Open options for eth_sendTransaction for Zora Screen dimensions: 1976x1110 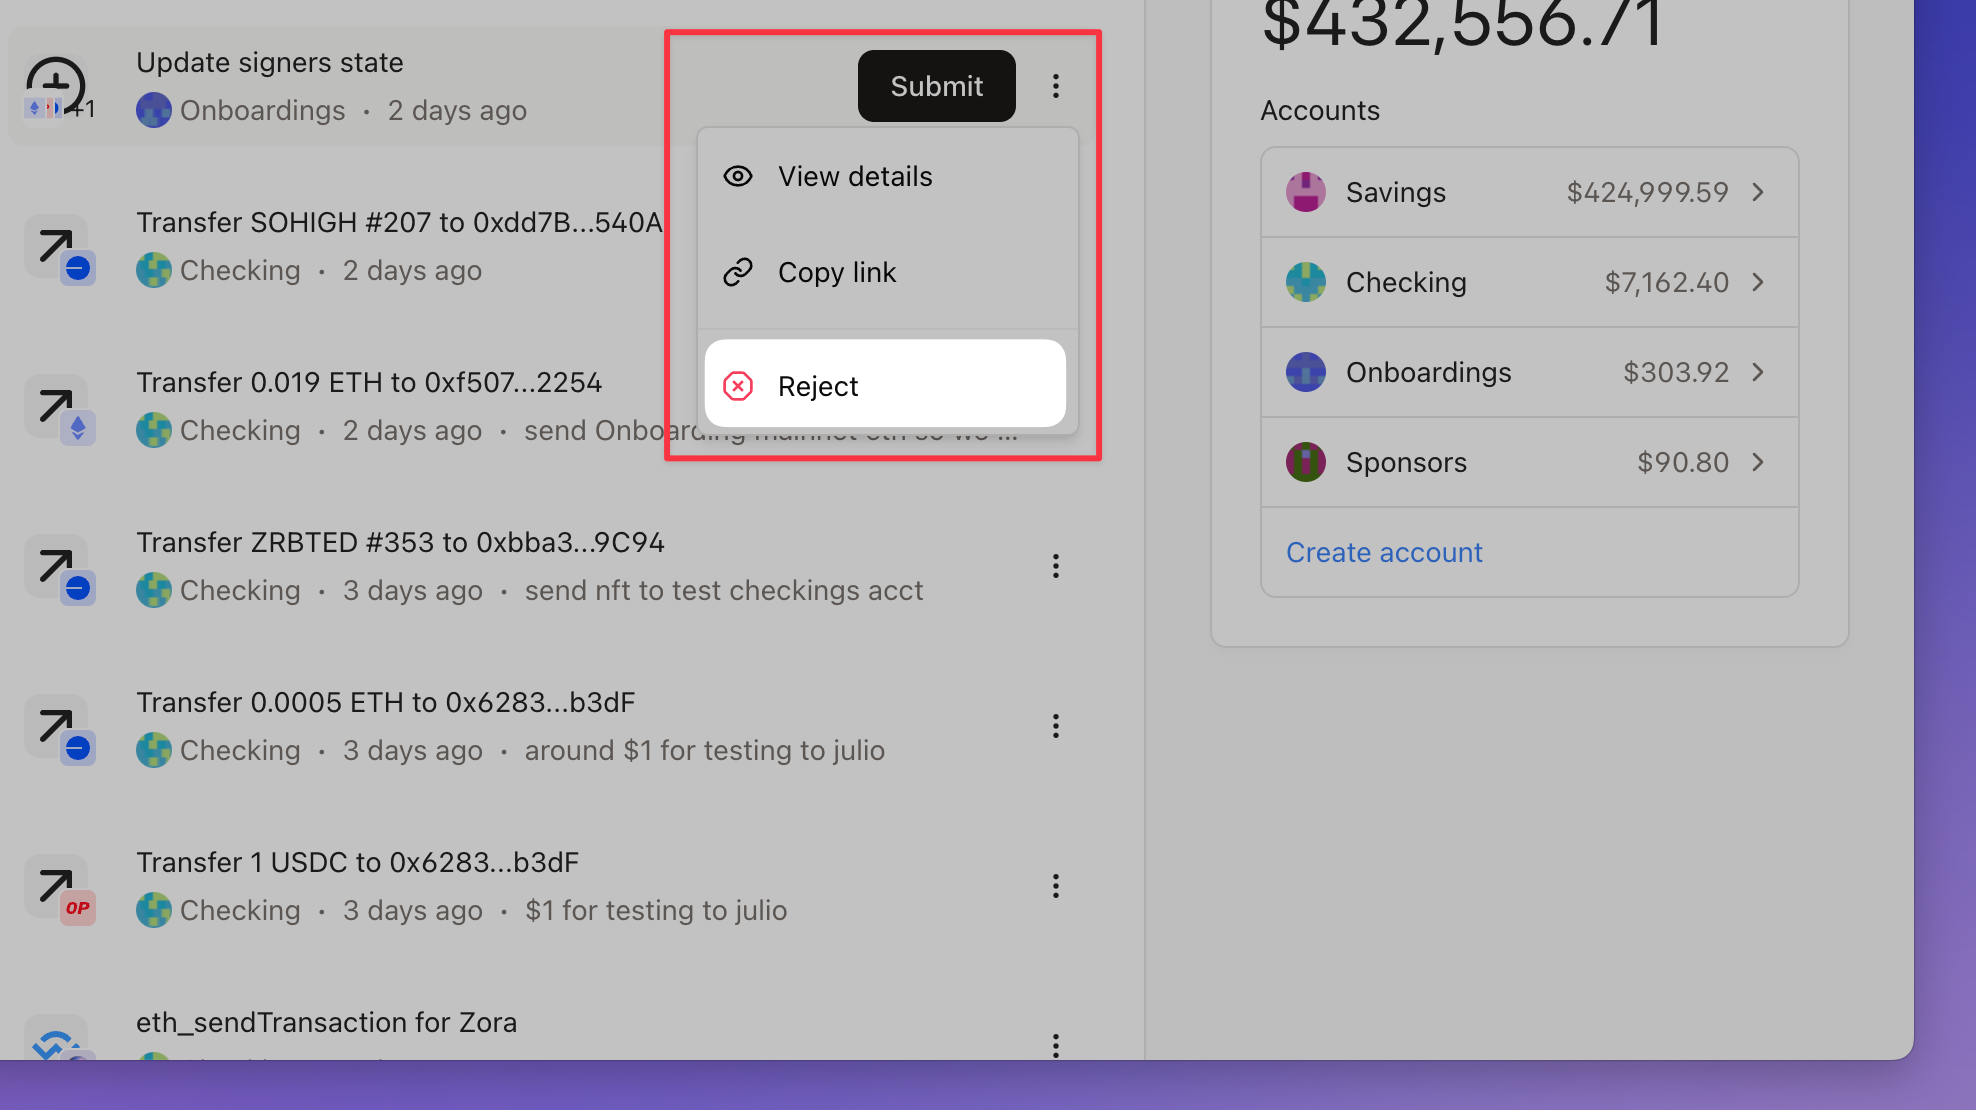click(1055, 1044)
